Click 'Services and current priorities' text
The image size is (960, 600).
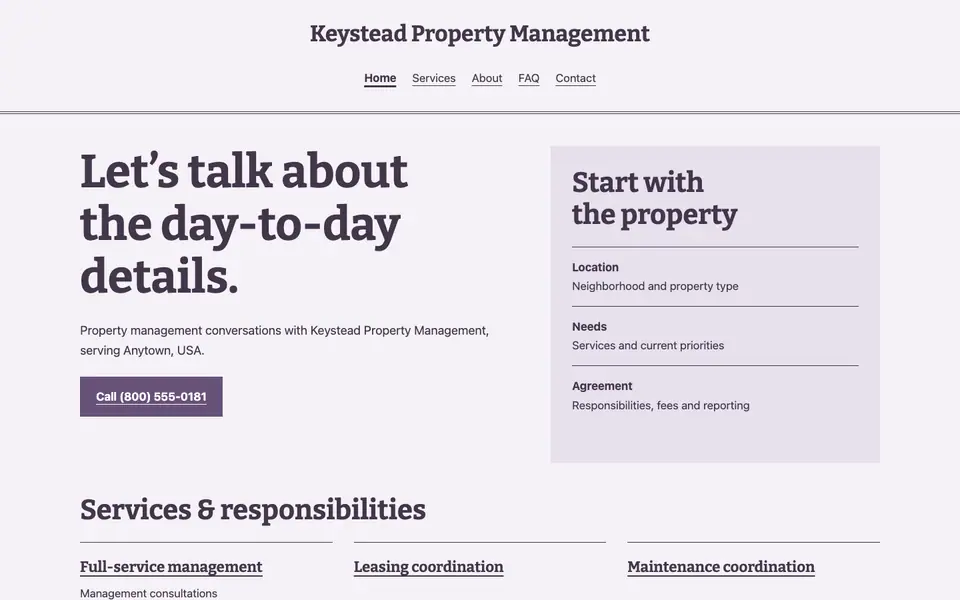(x=648, y=345)
